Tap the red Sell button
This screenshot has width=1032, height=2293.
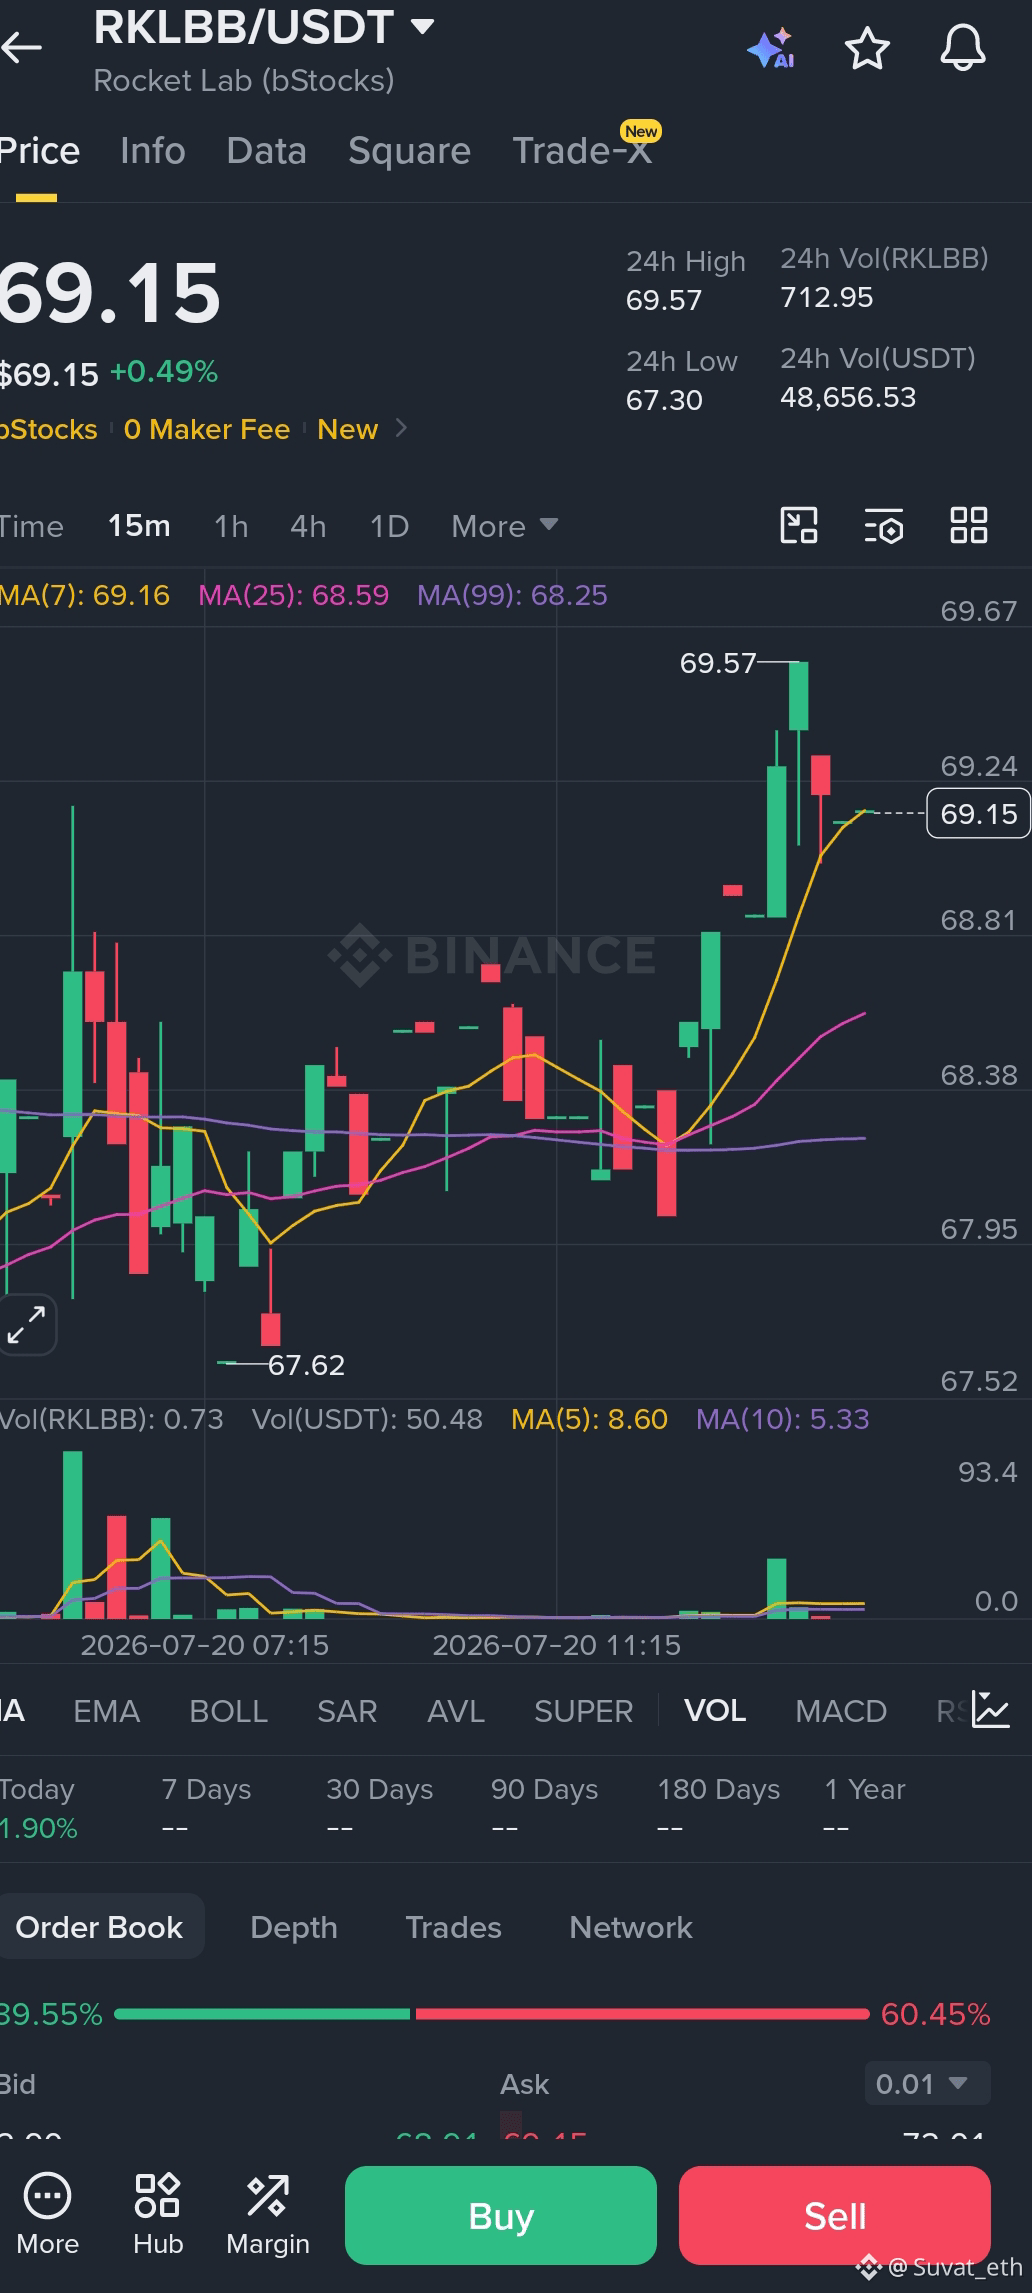(x=835, y=2215)
